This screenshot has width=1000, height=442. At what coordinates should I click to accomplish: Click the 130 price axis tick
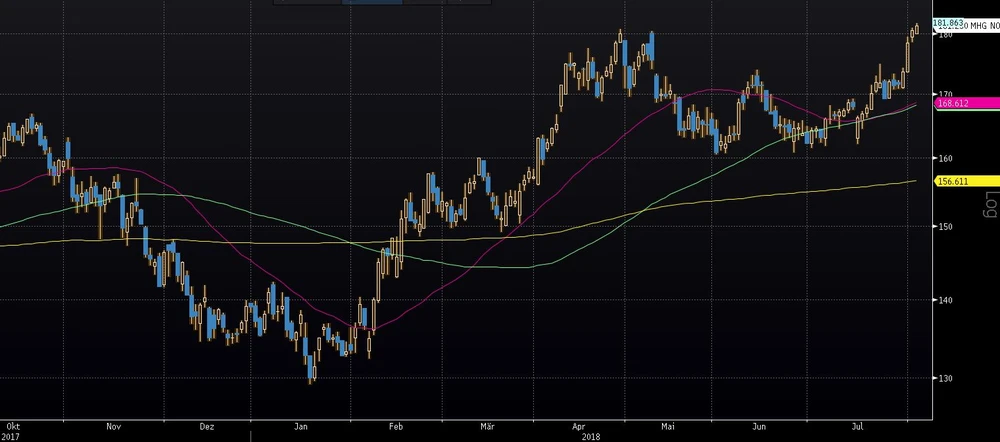(944, 378)
